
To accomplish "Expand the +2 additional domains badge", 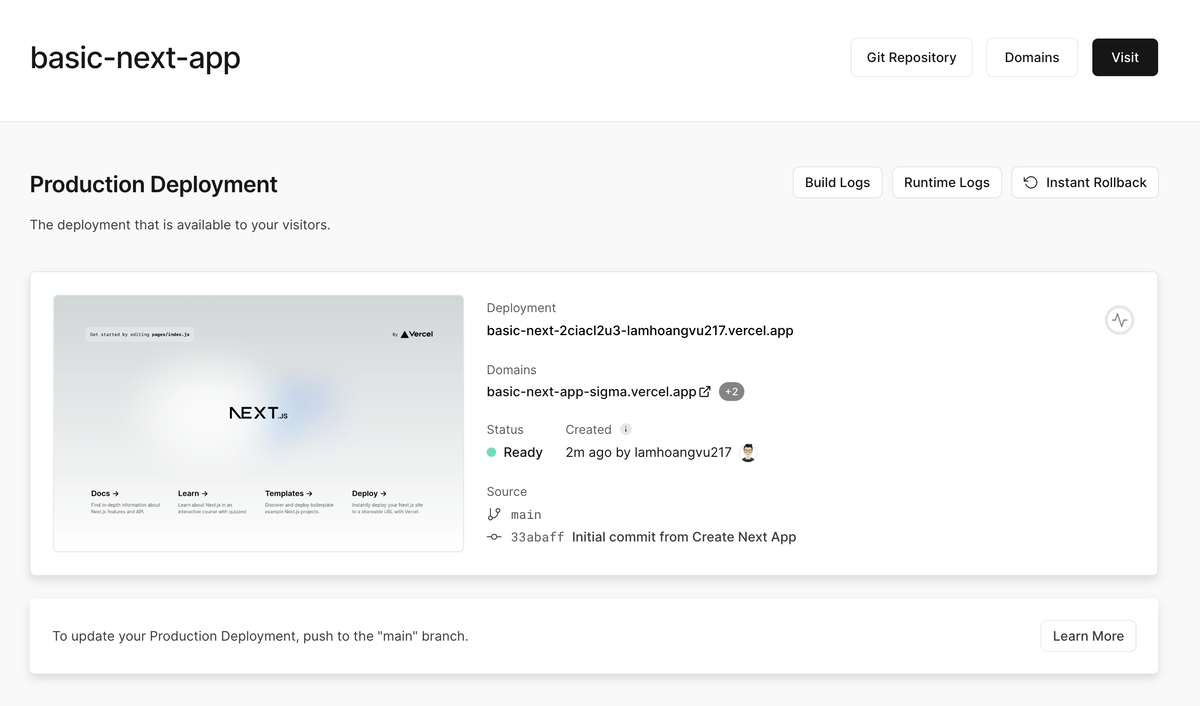I will click(x=731, y=392).
